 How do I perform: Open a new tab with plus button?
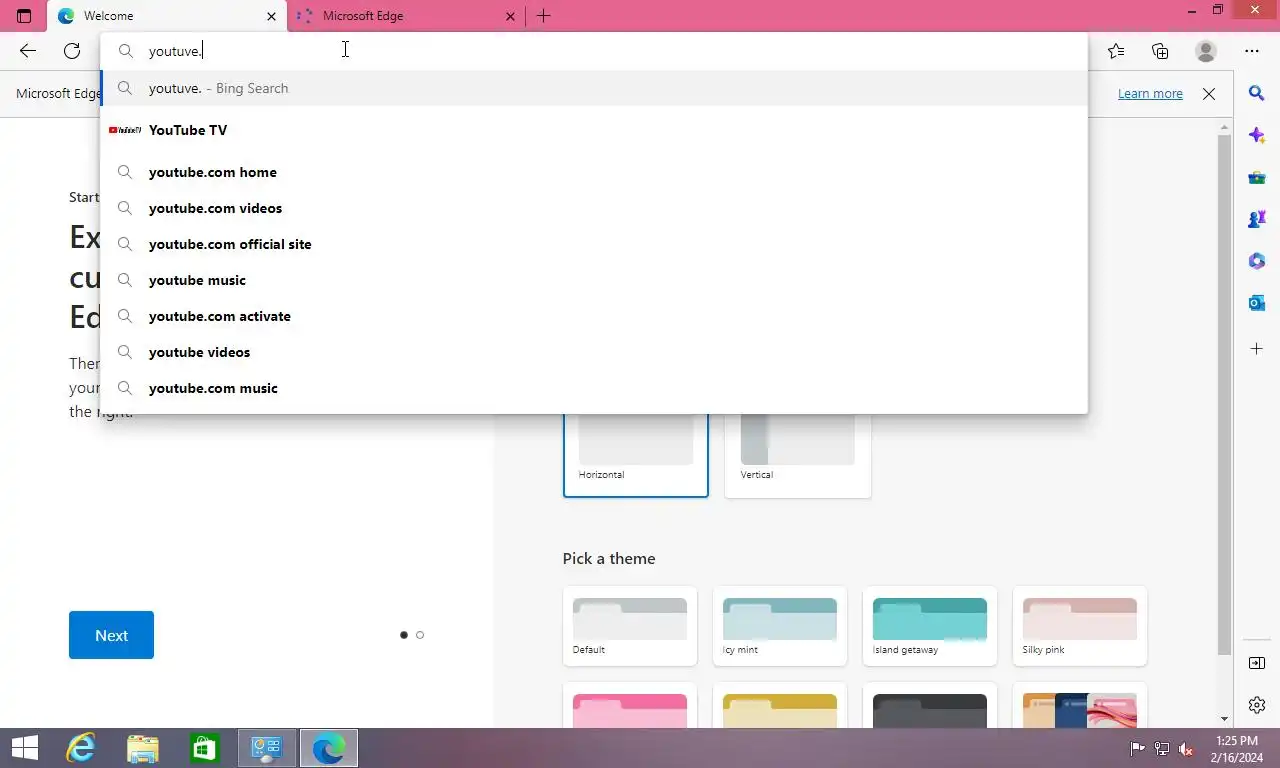pyautogui.click(x=544, y=16)
